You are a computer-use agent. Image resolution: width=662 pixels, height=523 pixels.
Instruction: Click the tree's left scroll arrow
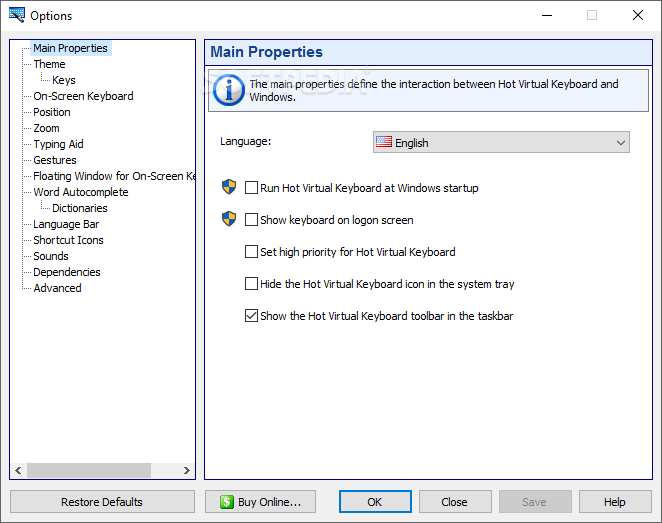point(18,470)
